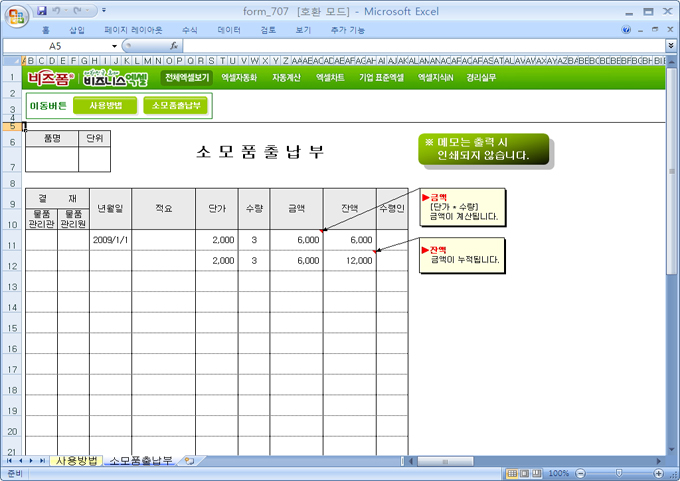The height and width of the screenshot is (481, 680).
Task: Select row header 12
Action: click(12, 261)
